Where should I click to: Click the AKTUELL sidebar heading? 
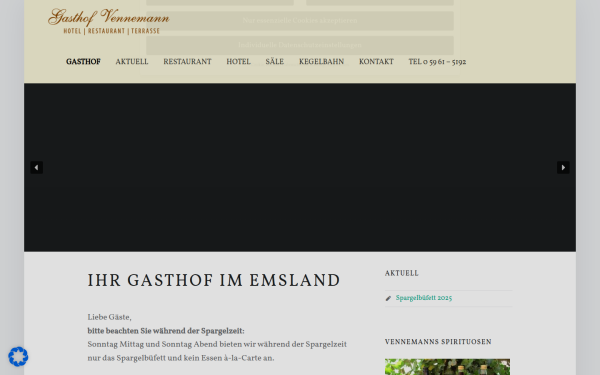(402, 273)
